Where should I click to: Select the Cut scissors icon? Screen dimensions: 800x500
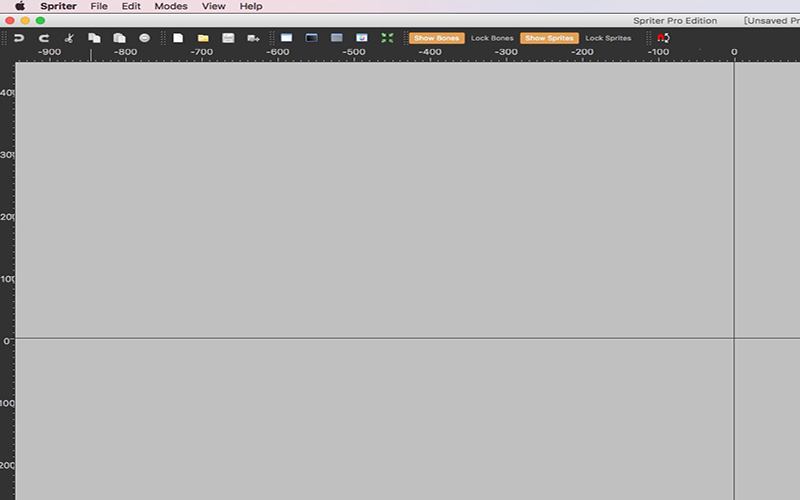tap(69, 38)
